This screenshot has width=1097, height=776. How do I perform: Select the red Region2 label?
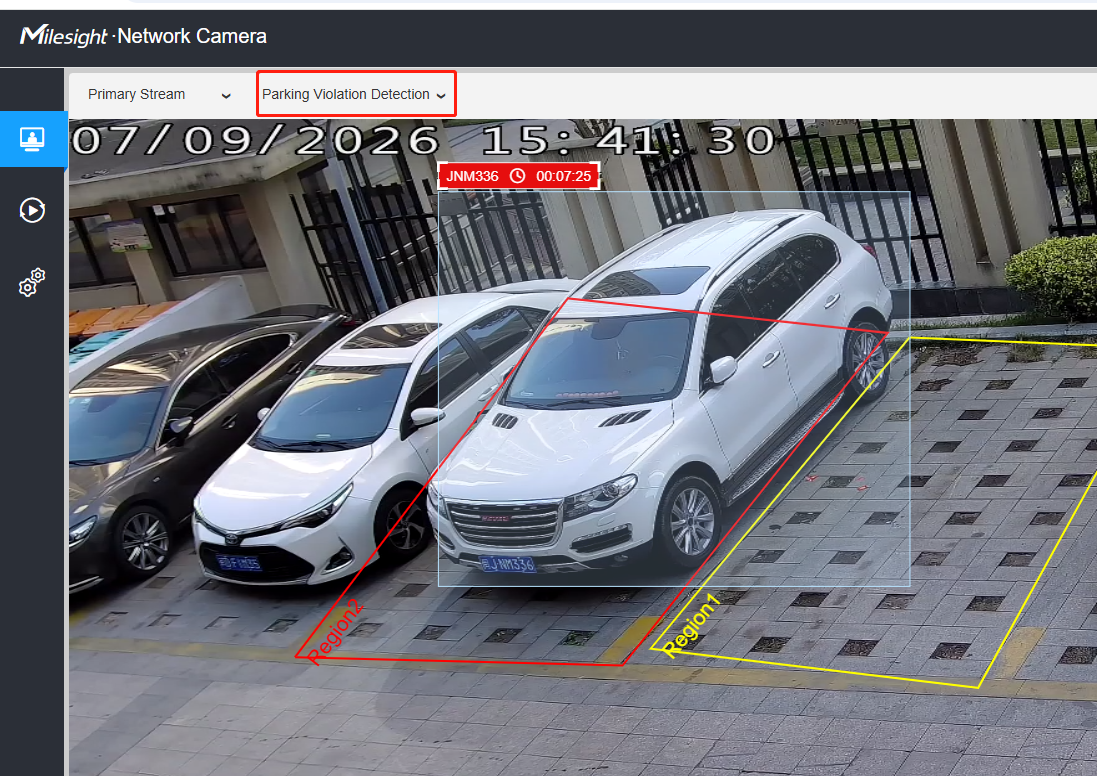[335, 630]
